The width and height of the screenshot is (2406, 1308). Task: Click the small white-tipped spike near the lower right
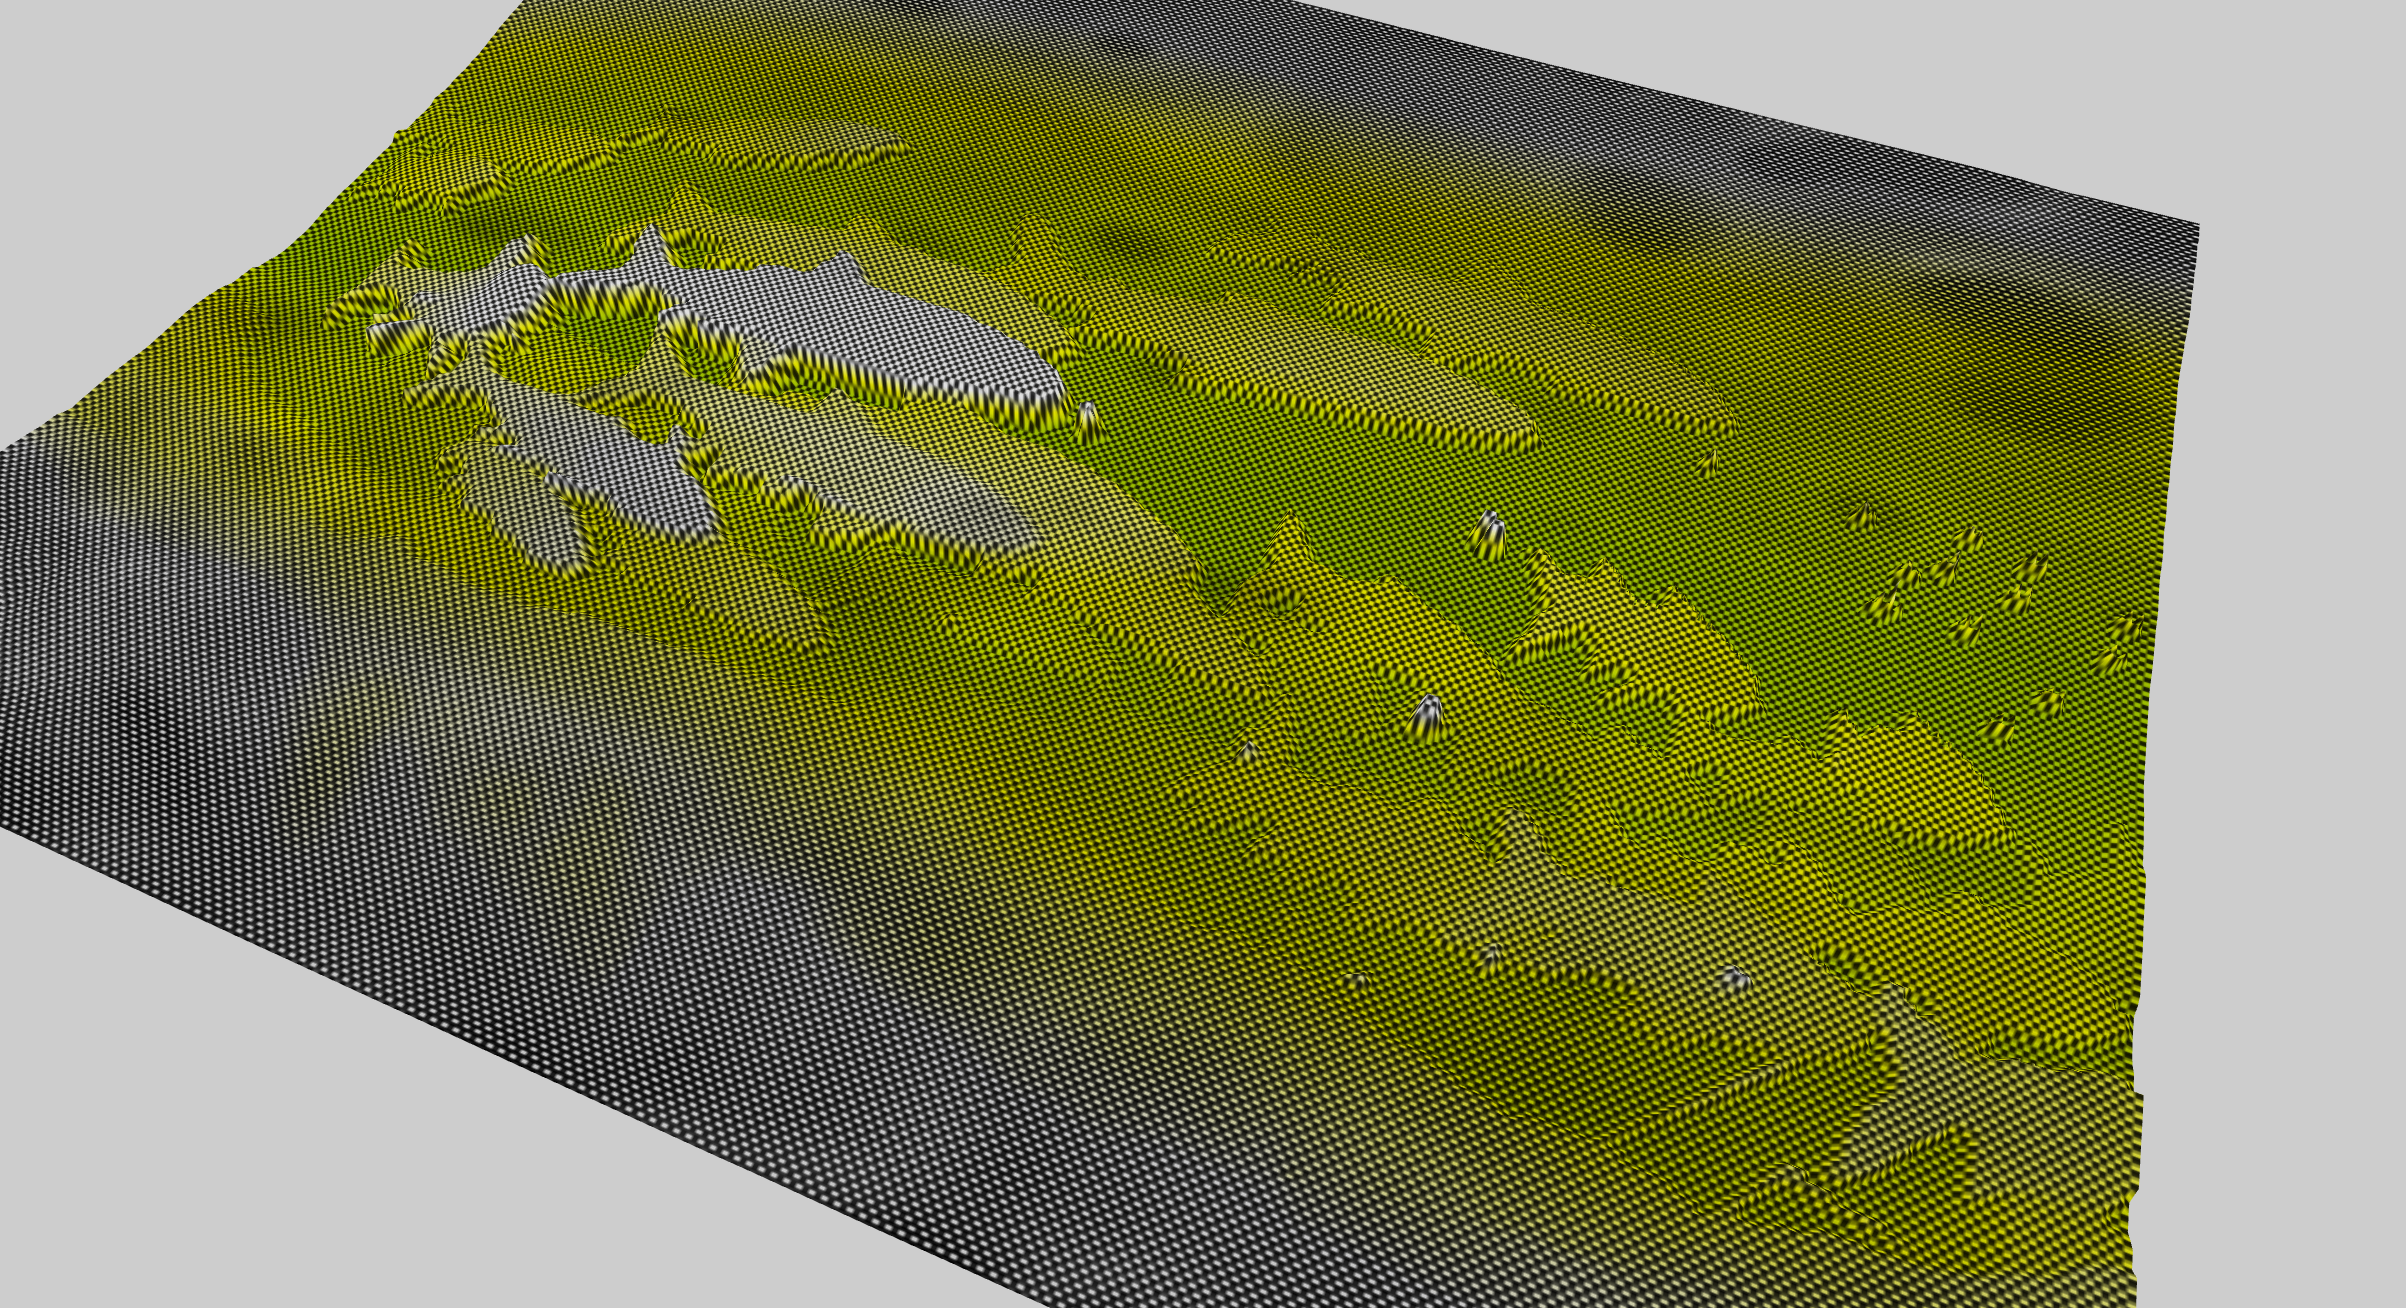click(x=1735, y=977)
